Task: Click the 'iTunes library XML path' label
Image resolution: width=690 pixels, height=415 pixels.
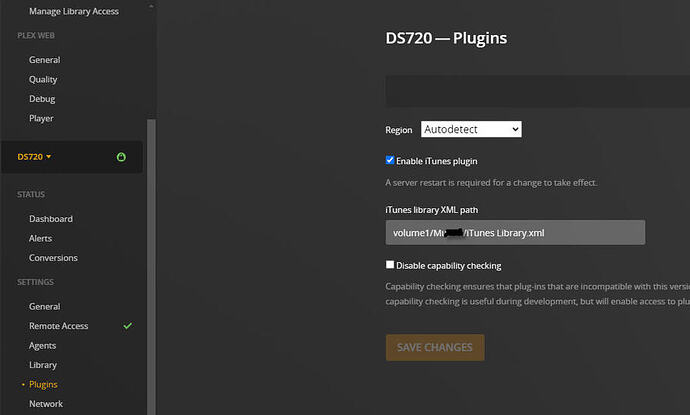Action: click(432, 210)
